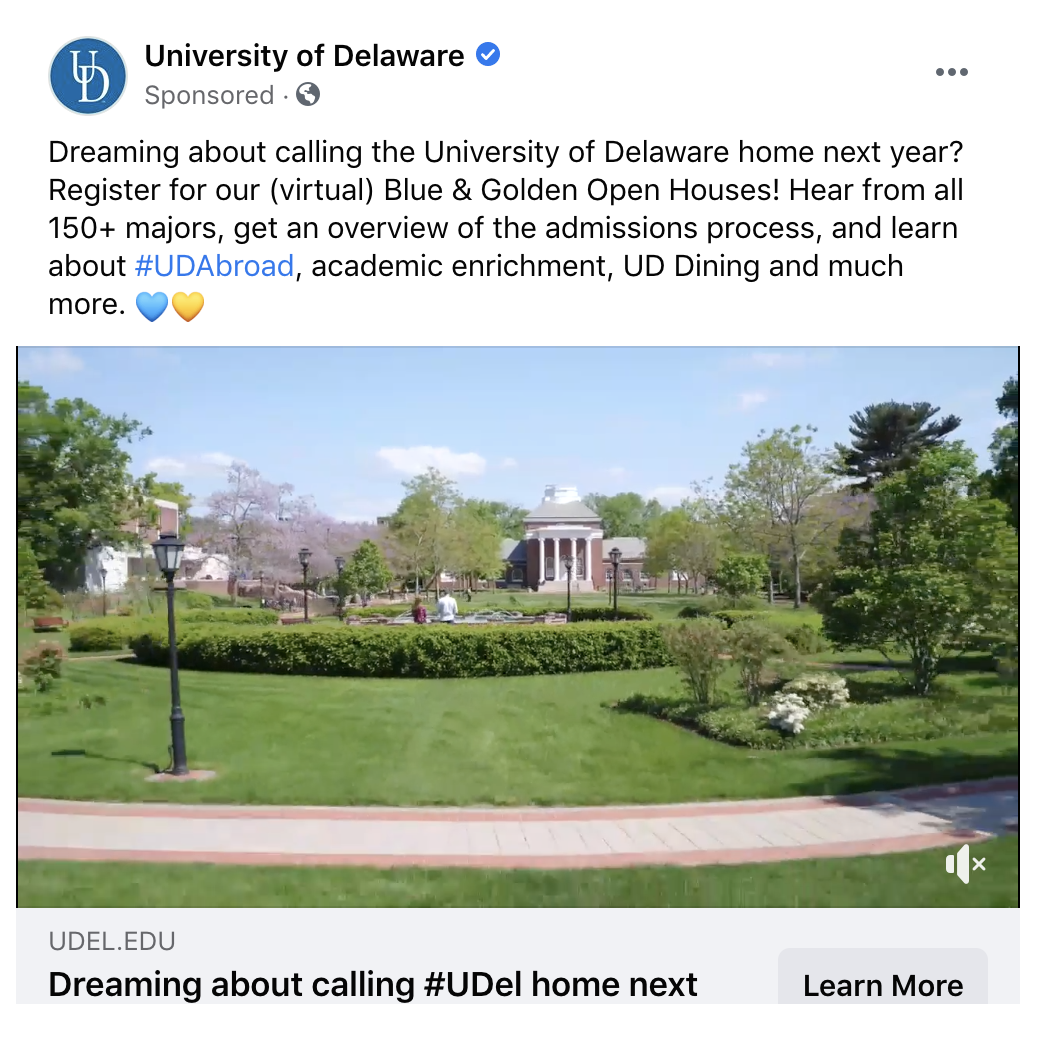
Task: Click the Sponsored label
Action: 209,96
